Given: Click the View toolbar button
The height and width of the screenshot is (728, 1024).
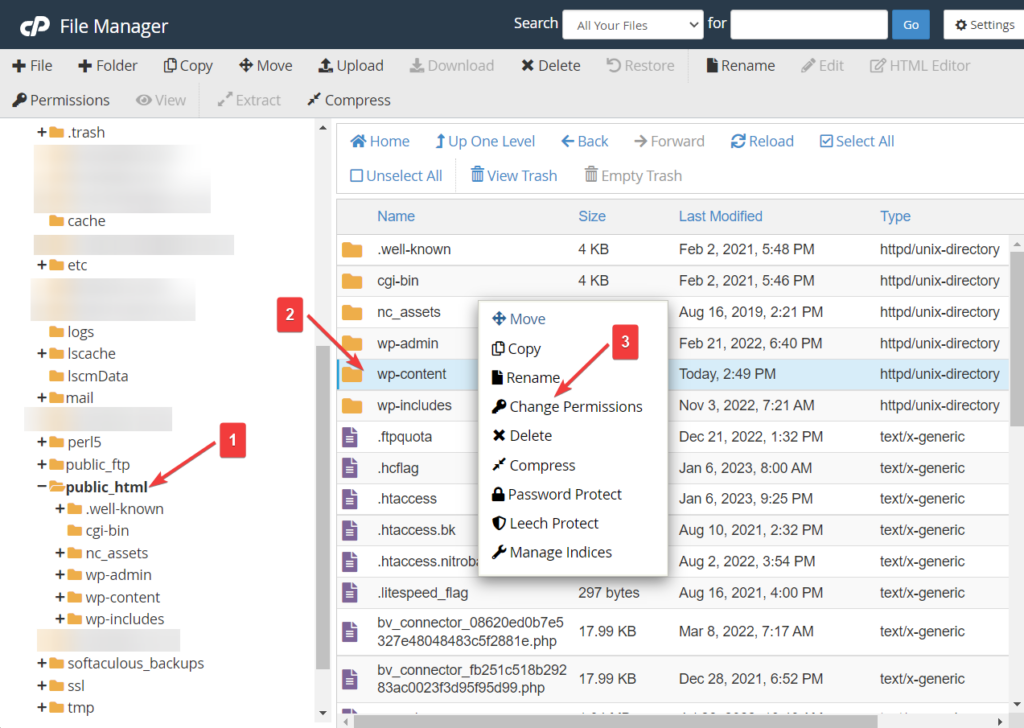Looking at the screenshot, I should 161,100.
